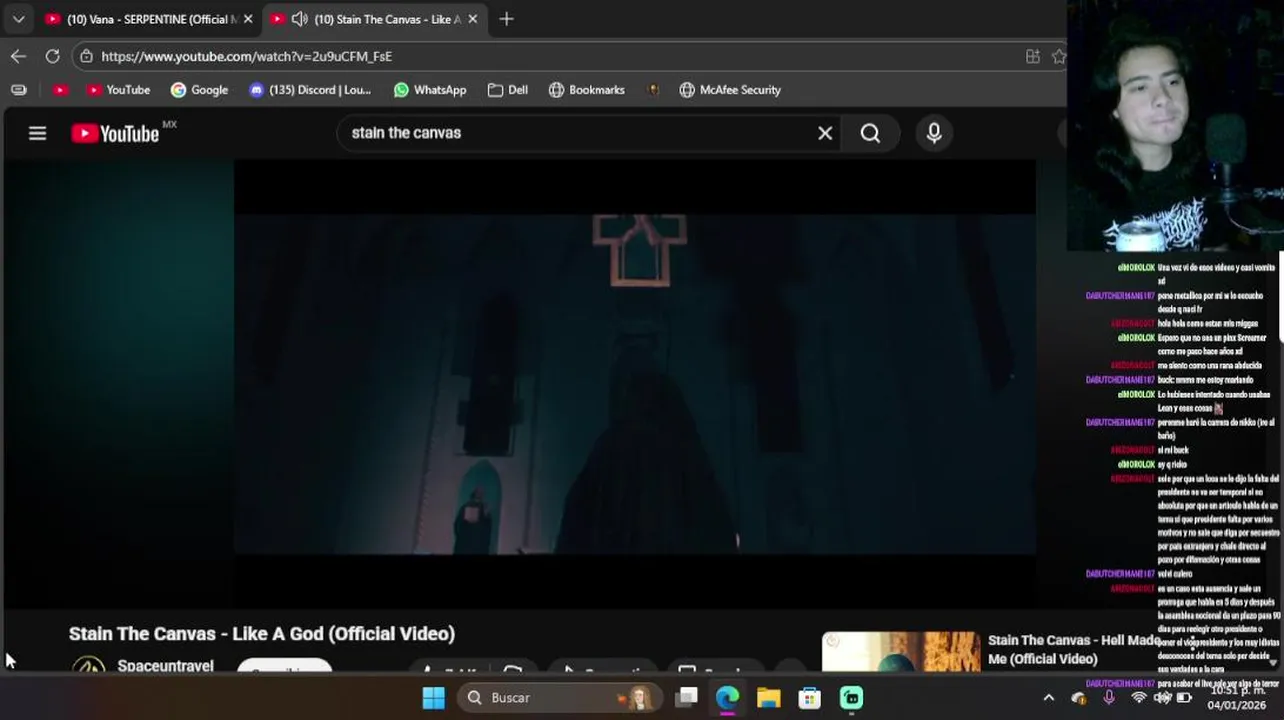This screenshot has height=720, width=1284.
Task: Go back with the browser back arrow
Action: tap(18, 56)
